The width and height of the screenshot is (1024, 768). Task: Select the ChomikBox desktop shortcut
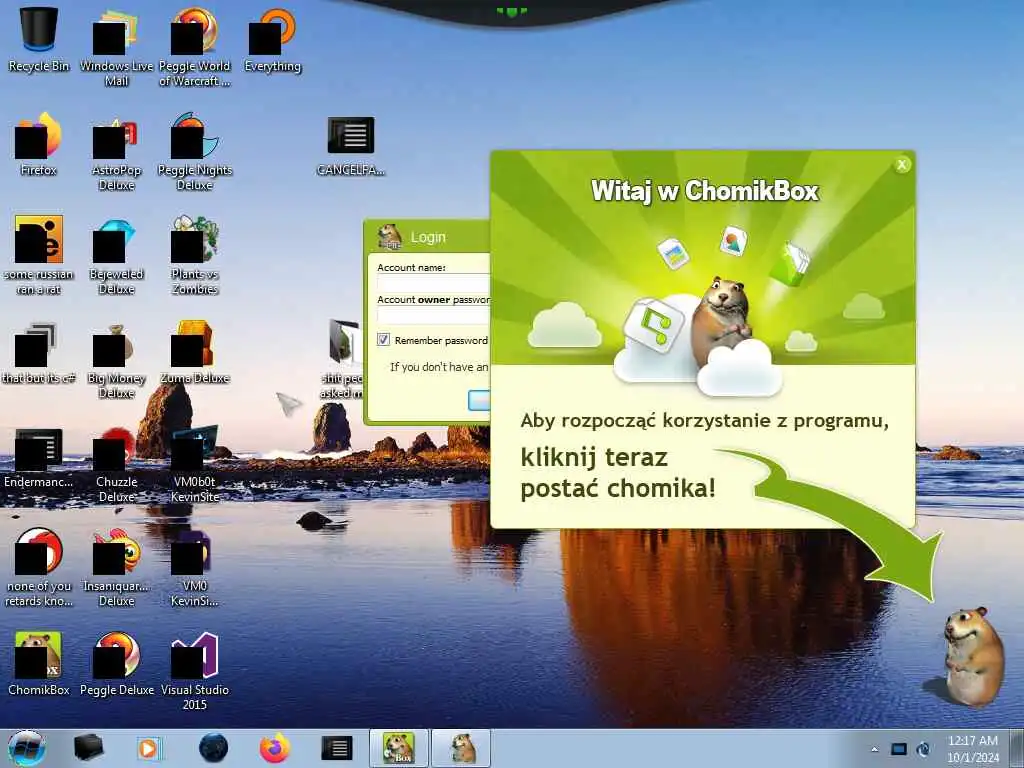(x=39, y=664)
